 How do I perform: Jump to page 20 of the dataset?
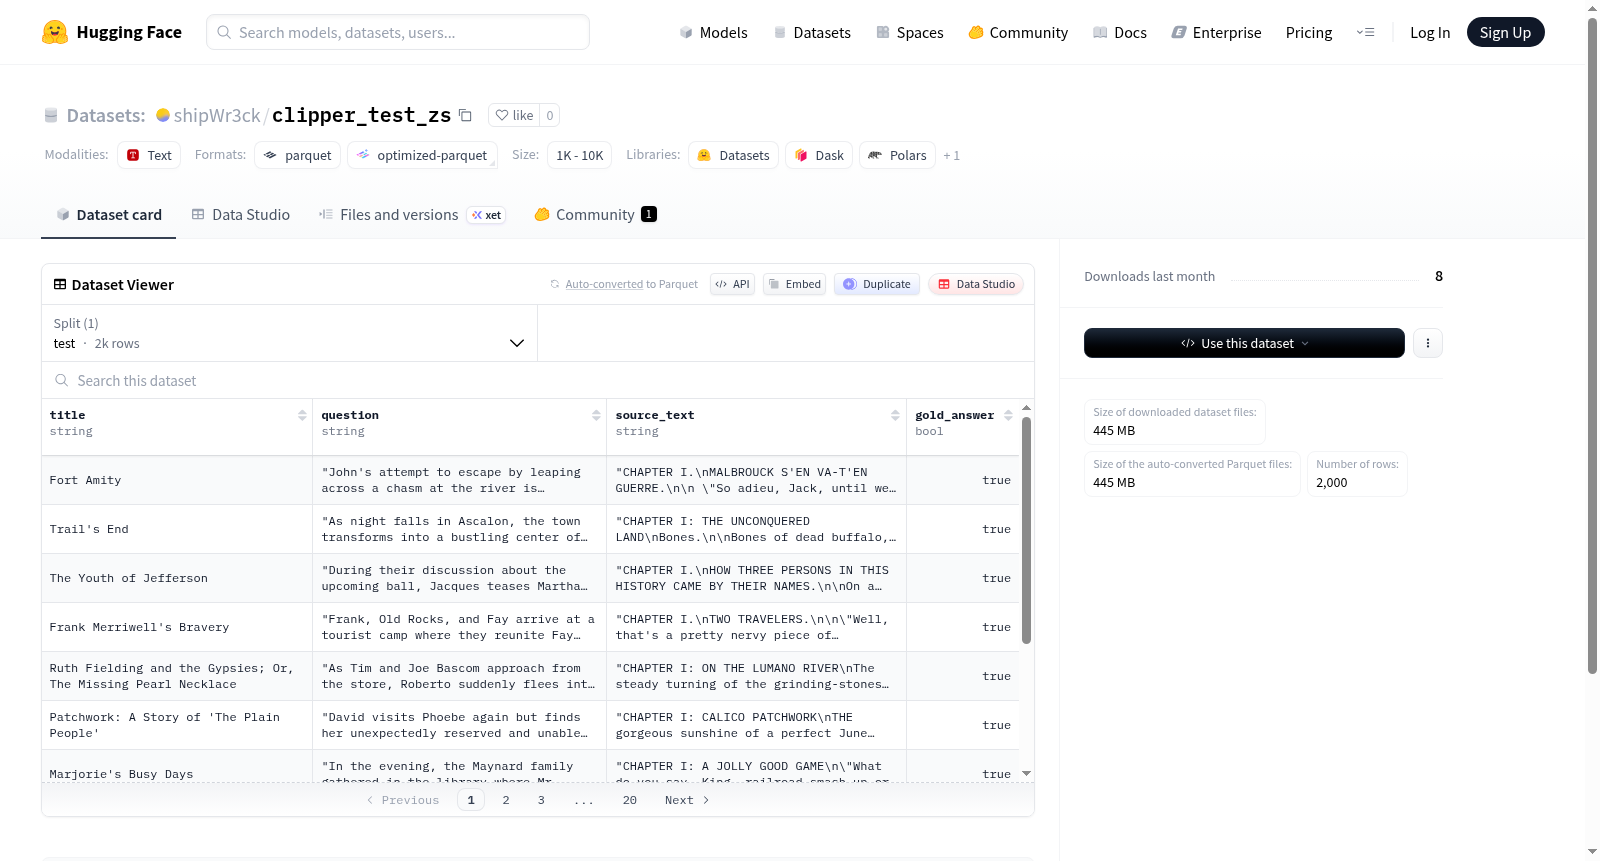pyautogui.click(x=630, y=800)
